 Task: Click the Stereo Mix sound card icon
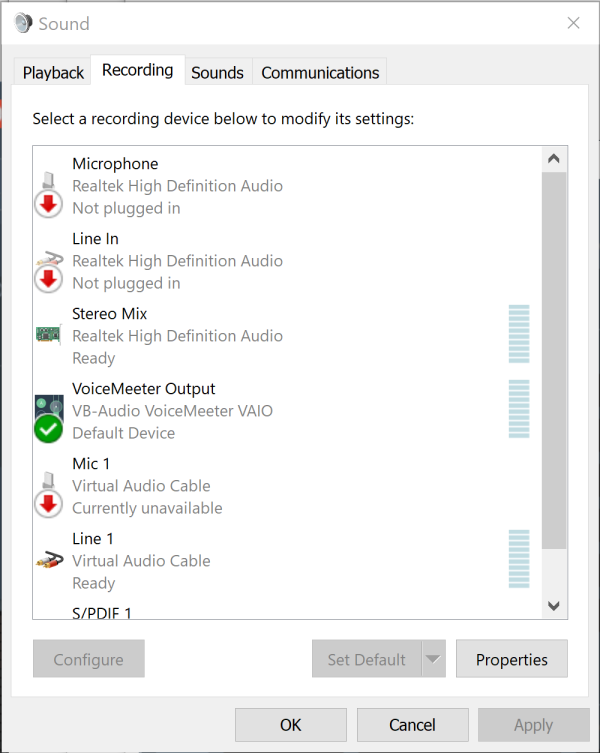click(x=49, y=334)
